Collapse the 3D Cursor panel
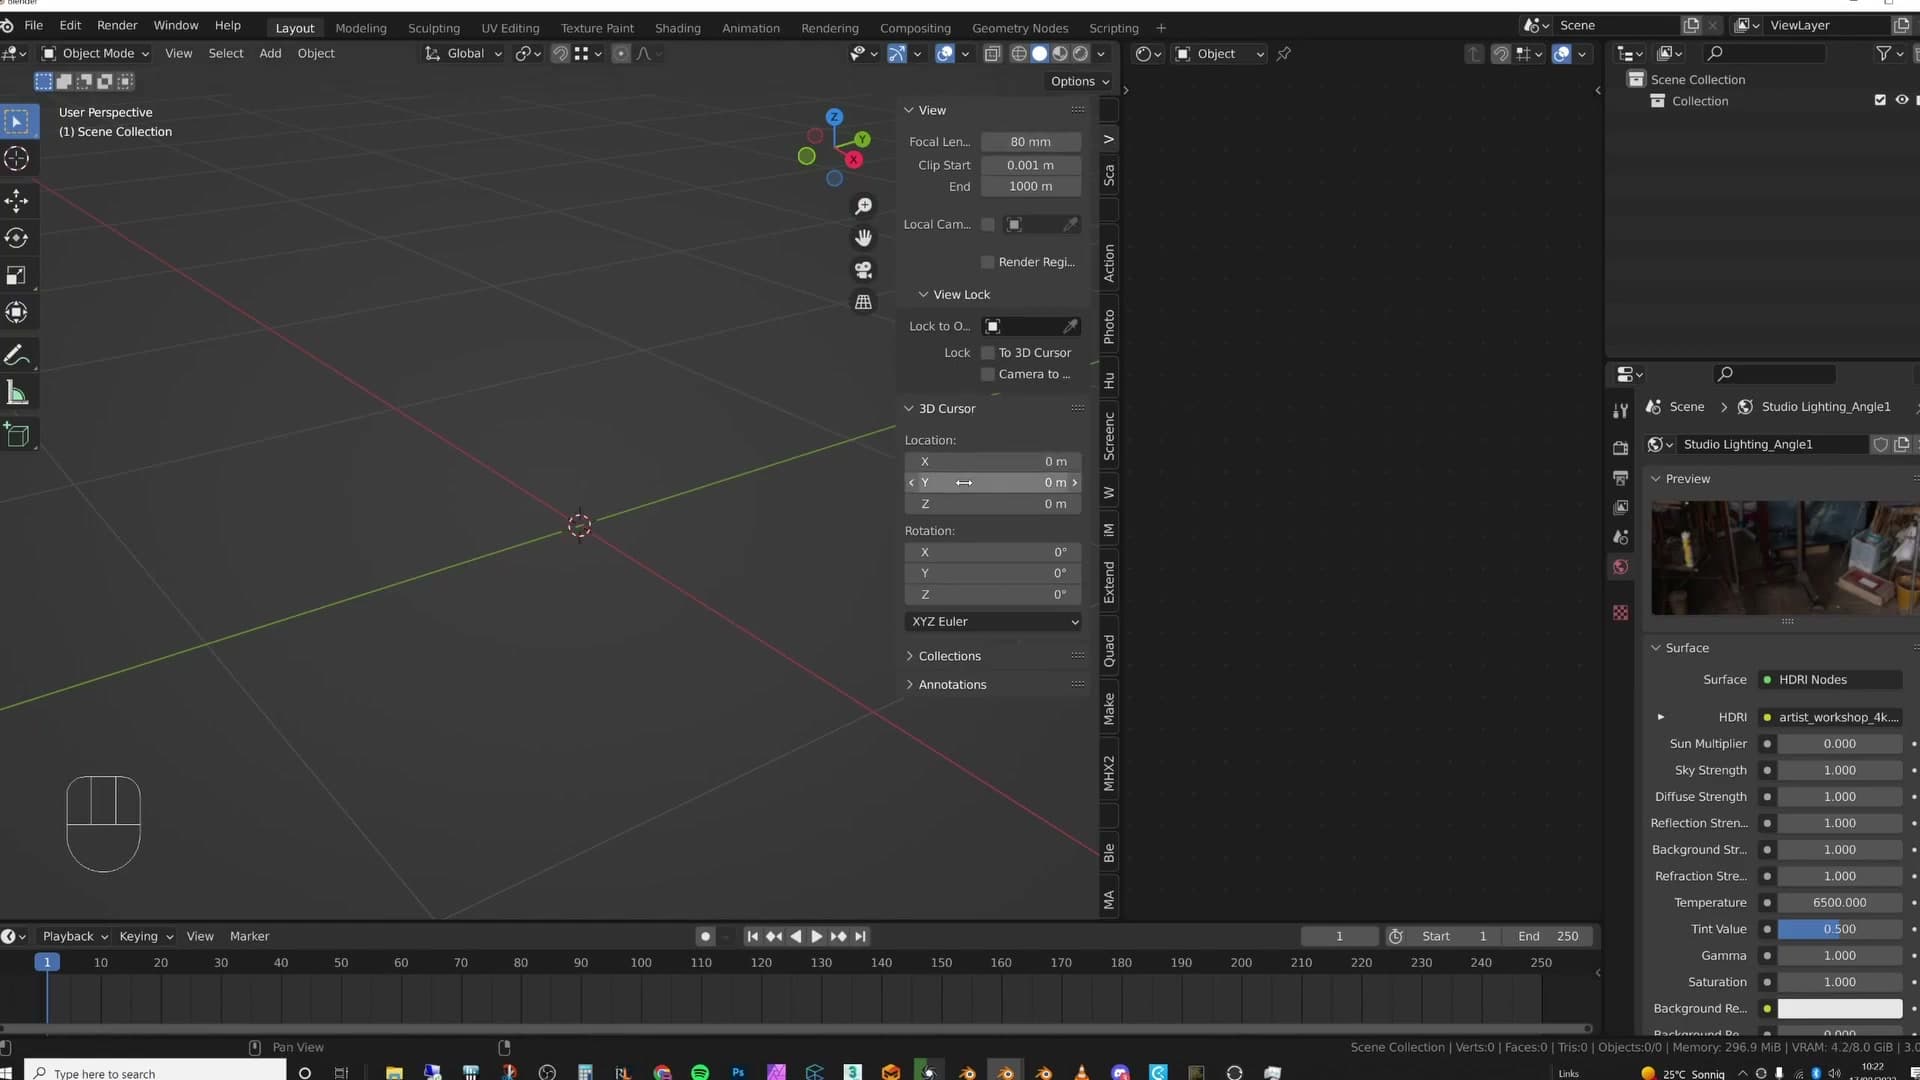Viewport: 1920px width, 1080px height. point(946,409)
